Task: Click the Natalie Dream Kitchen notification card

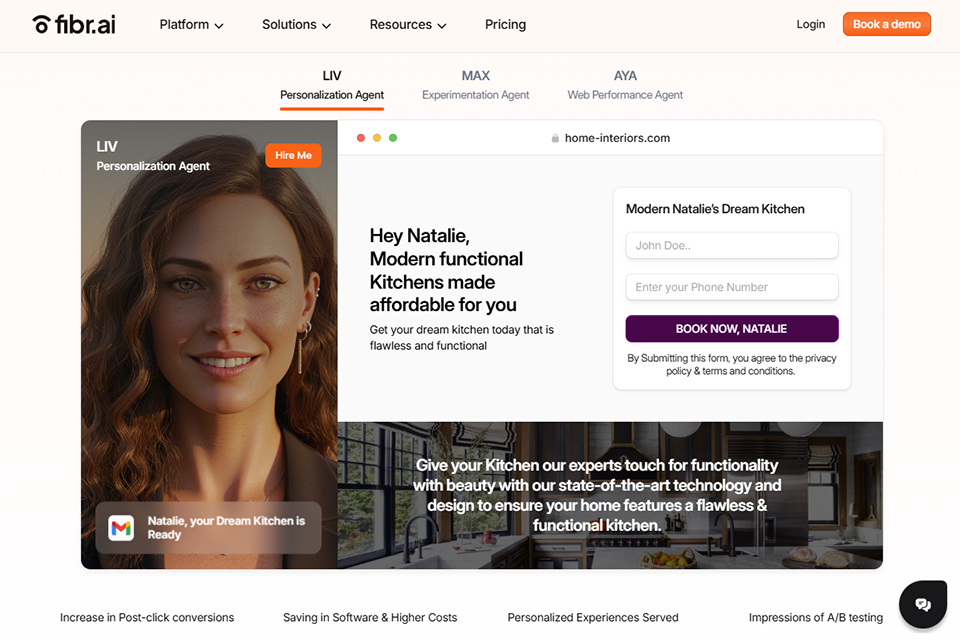Action: click(209, 528)
